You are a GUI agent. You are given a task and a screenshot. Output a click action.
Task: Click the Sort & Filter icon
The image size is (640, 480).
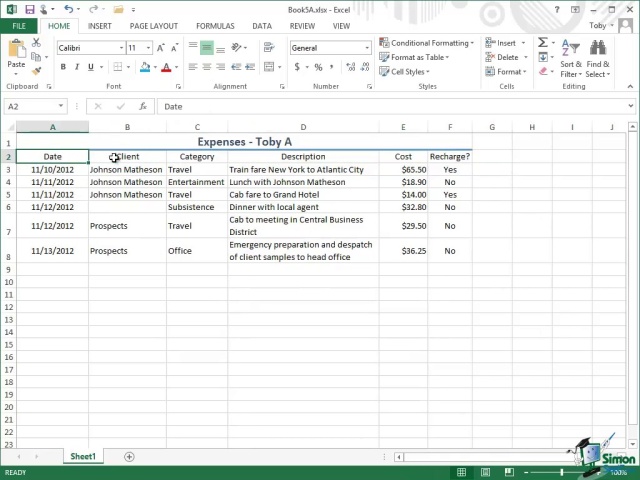click(570, 49)
